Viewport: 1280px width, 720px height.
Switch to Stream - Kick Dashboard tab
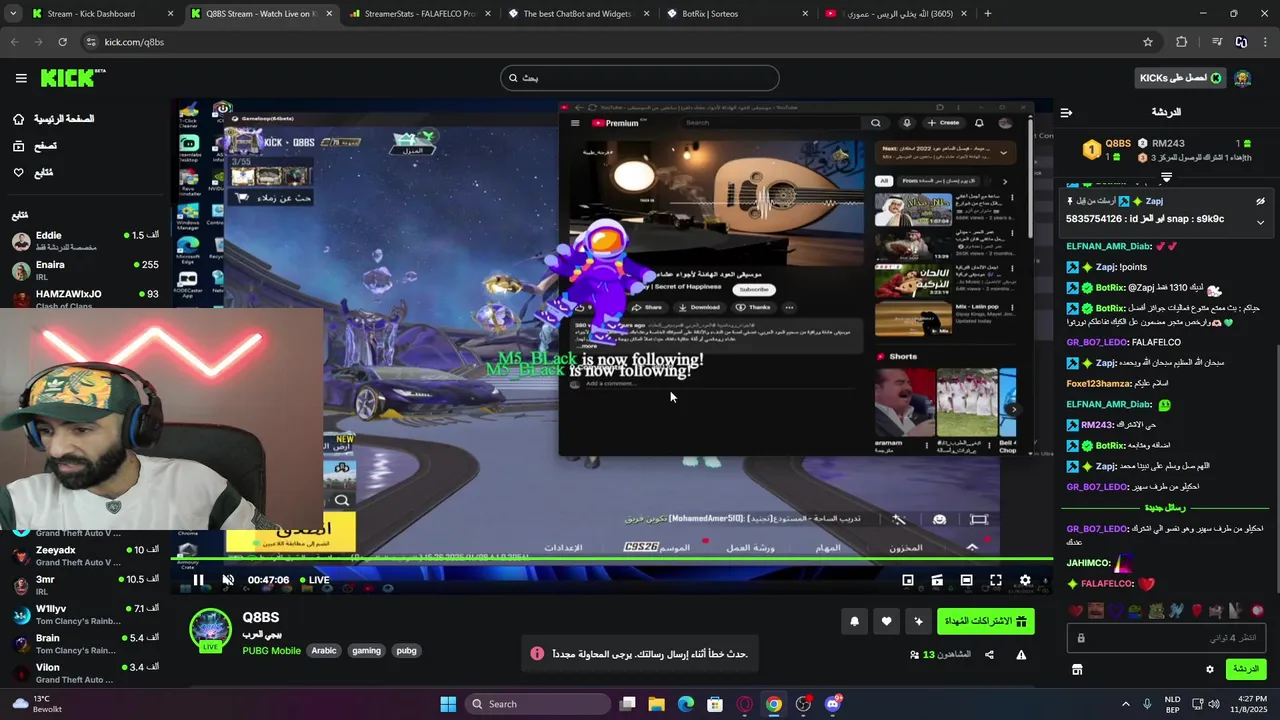(x=100, y=14)
